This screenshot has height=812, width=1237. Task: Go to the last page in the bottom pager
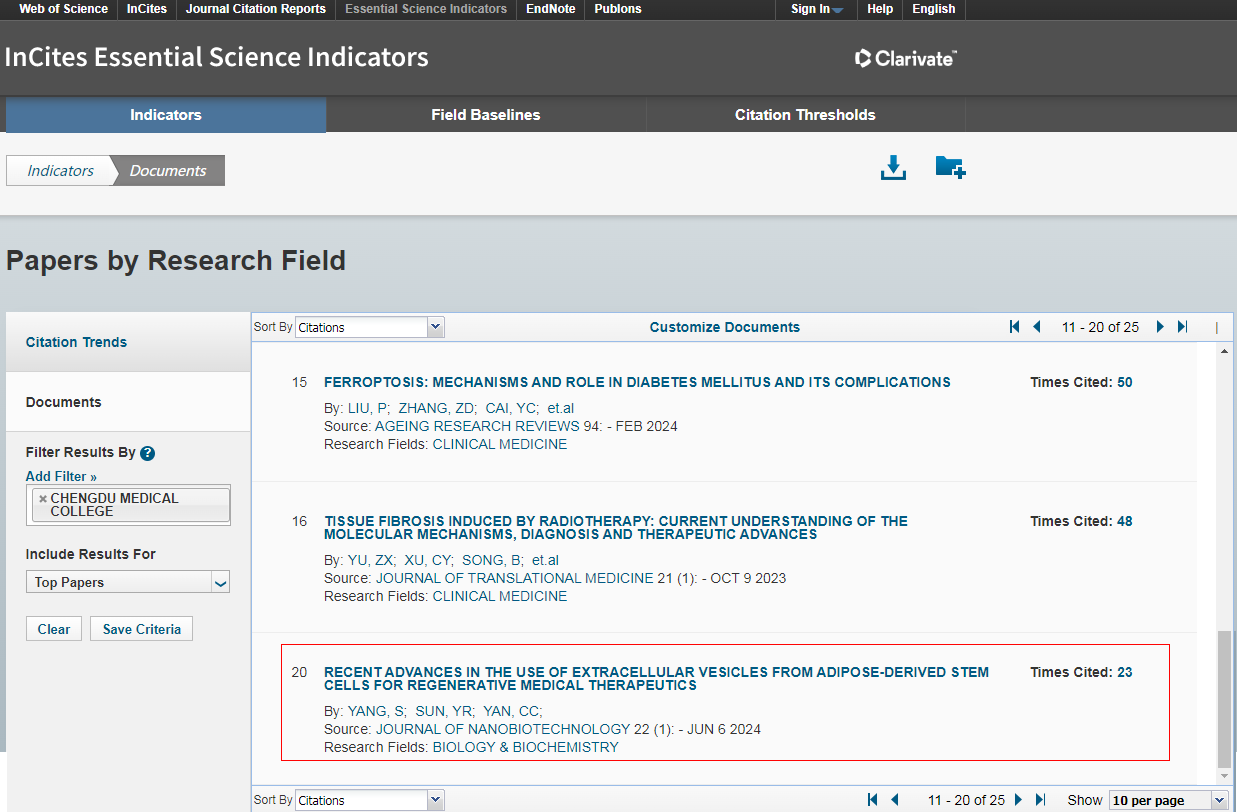click(1040, 800)
